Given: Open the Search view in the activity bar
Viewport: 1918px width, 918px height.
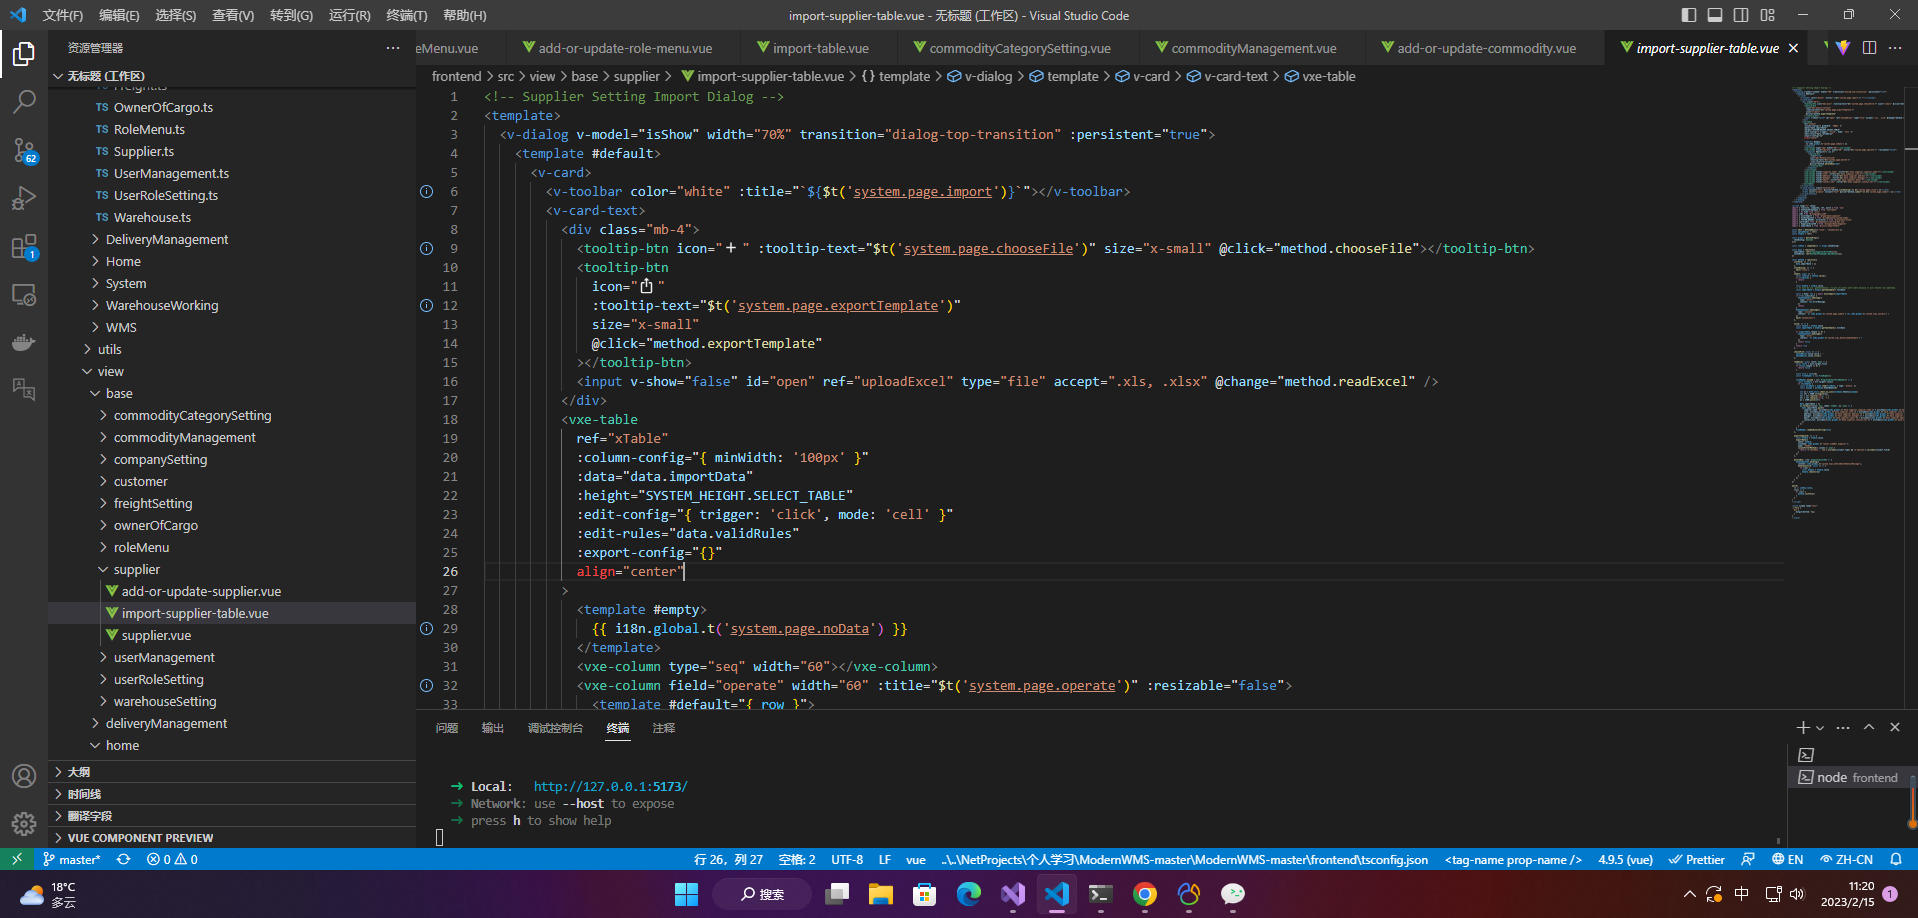Looking at the screenshot, I should click(24, 101).
